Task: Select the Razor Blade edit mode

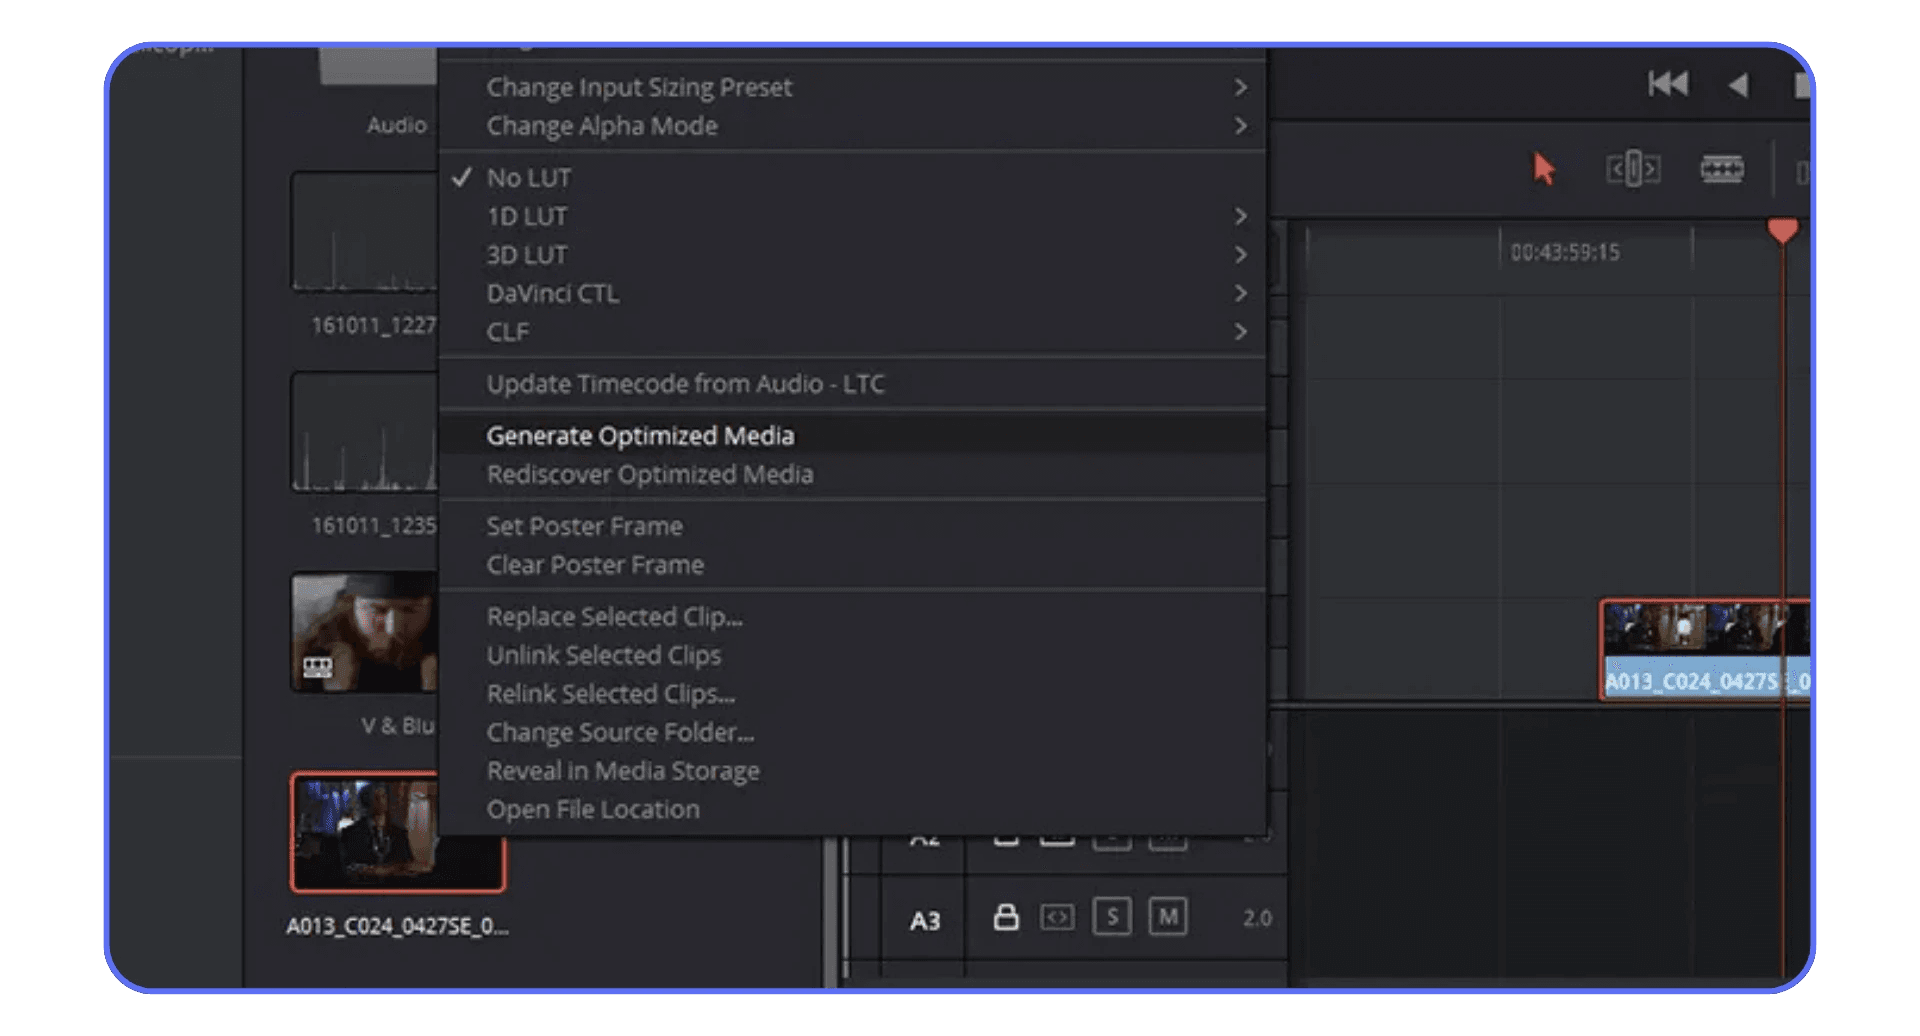Action: pos(1721,169)
